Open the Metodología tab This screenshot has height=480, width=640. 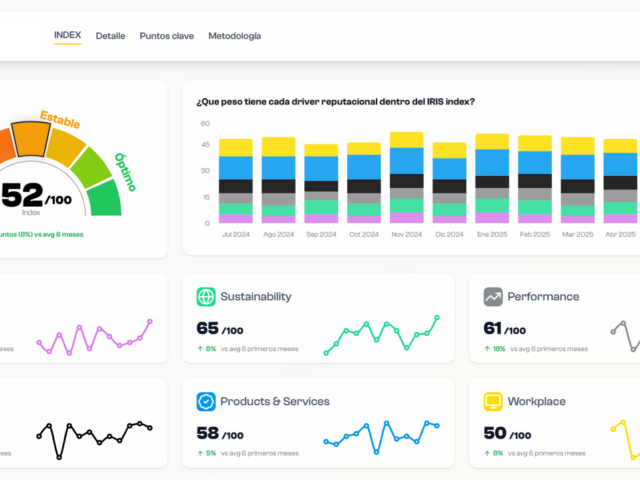pyautogui.click(x=234, y=36)
